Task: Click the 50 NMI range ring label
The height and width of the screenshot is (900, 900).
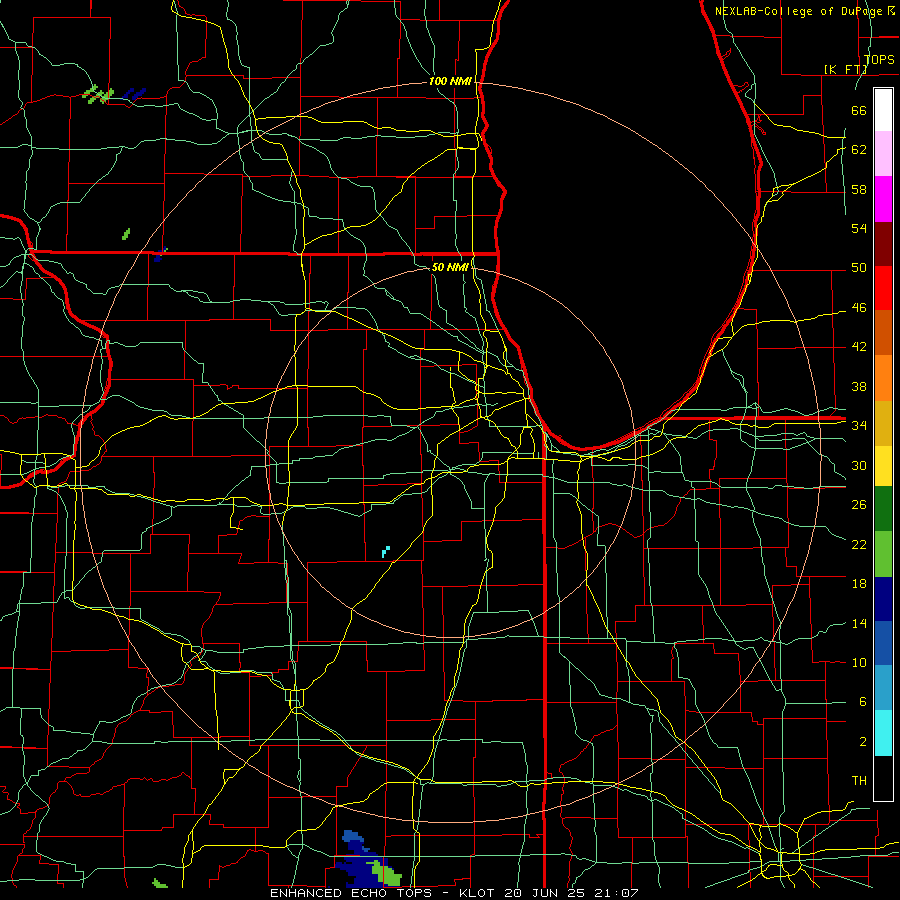Action: (x=449, y=267)
